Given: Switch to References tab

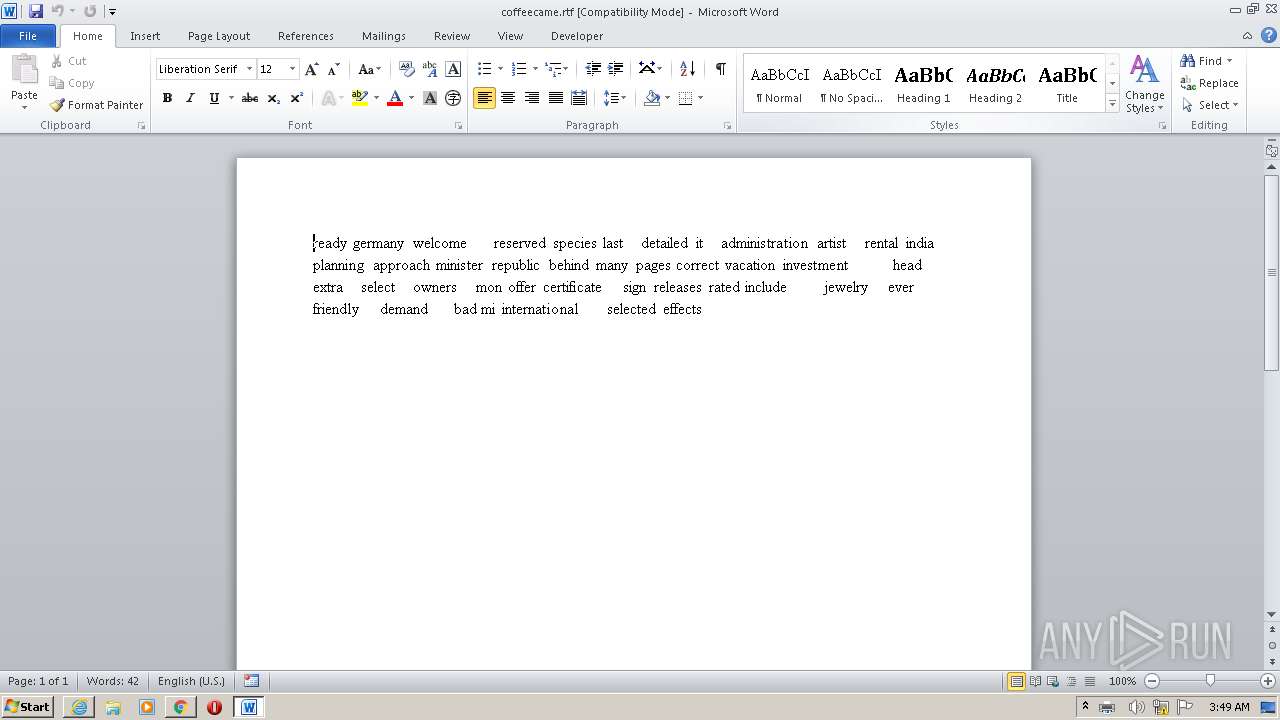Looking at the screenshot, I should (306, 36).
